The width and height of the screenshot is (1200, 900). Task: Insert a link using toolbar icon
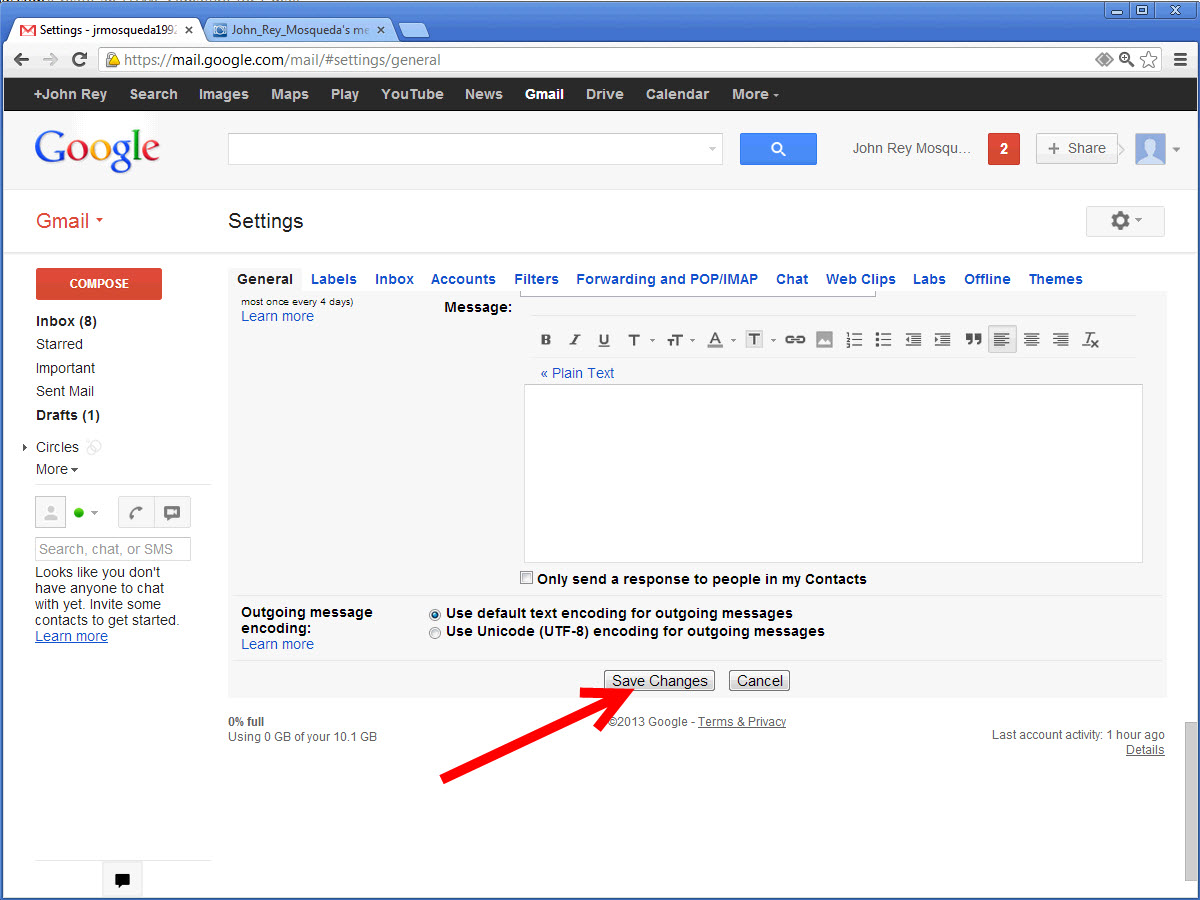point(795,340)
